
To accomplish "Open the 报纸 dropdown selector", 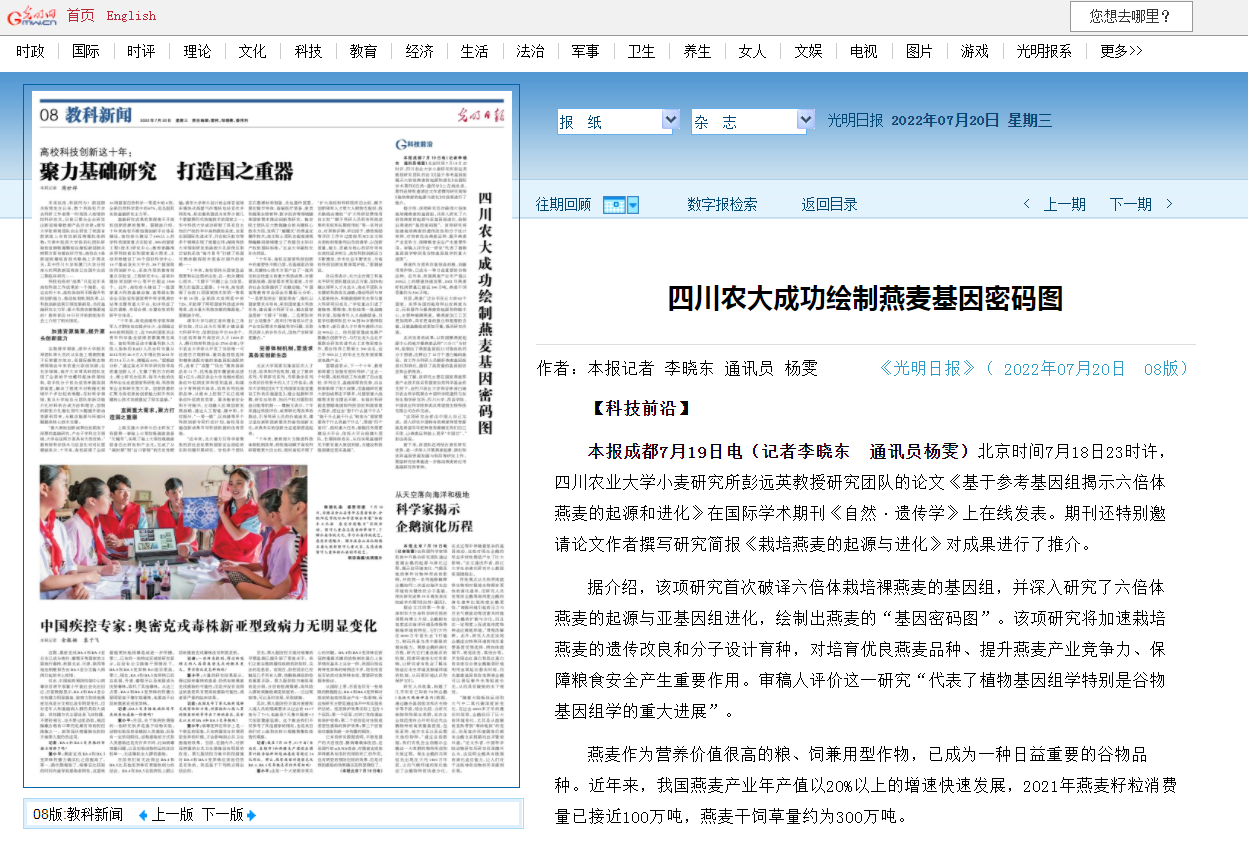I will [x=619, y=121].
